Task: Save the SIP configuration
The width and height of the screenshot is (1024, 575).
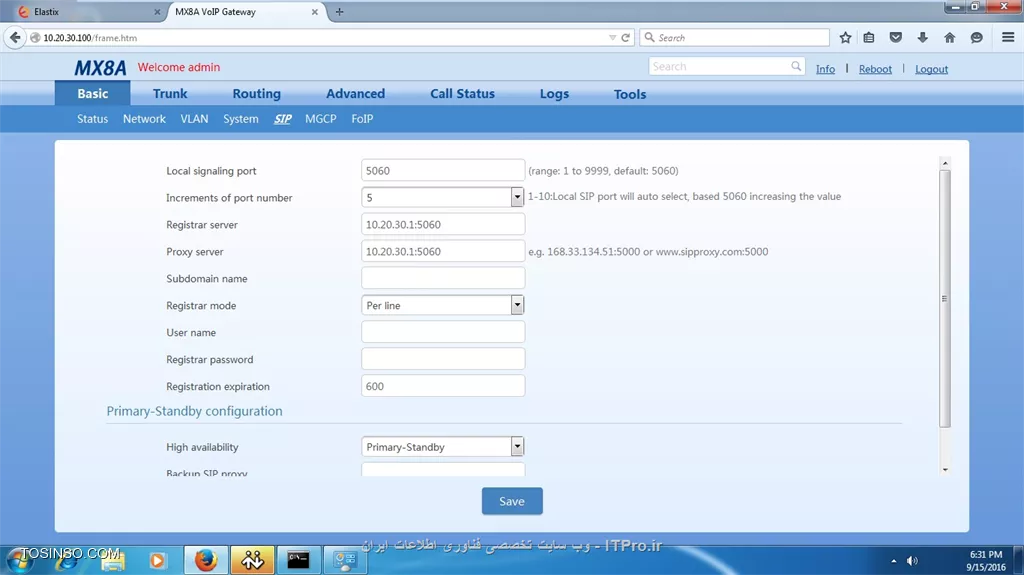Action: click(x=512, y=501)
